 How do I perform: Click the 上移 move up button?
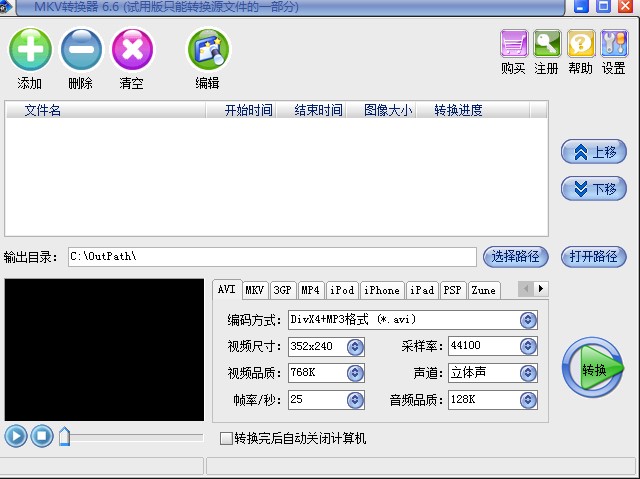[594, 152]
